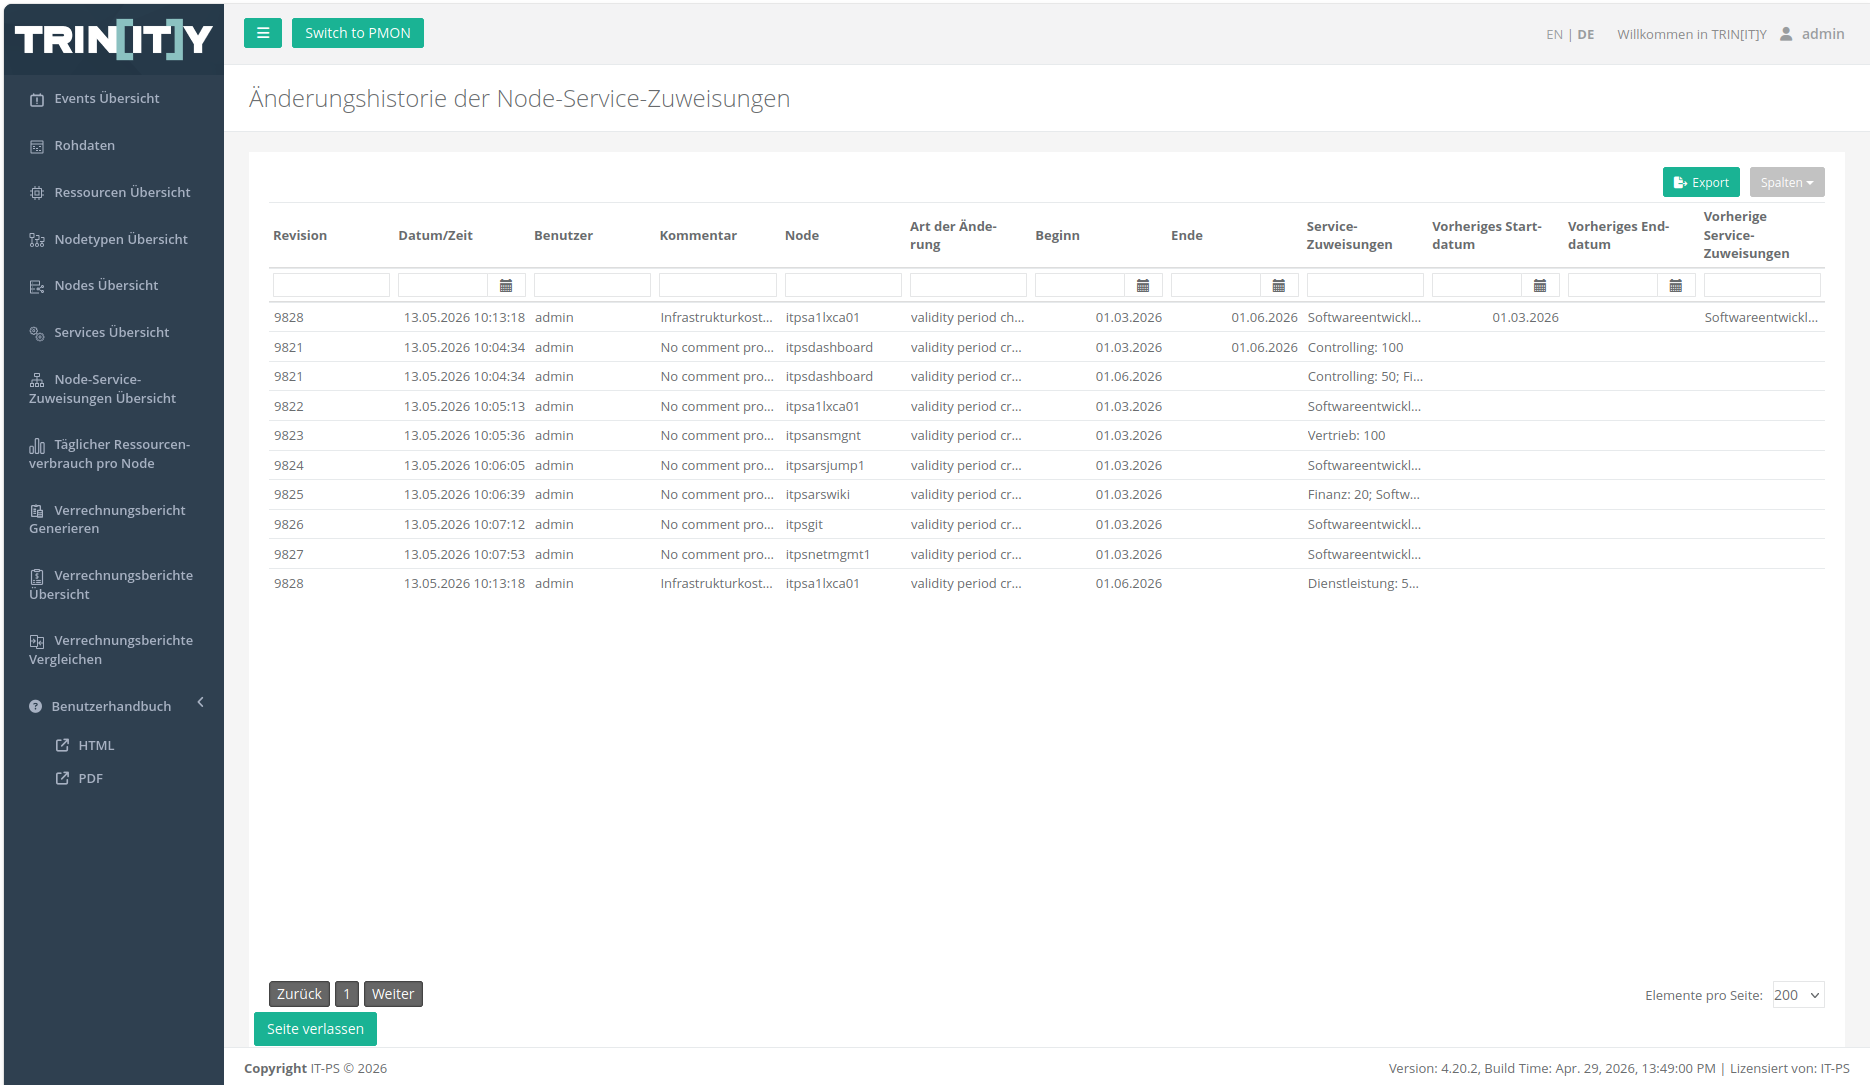The height and width of the screenshot is (1085, 1870).
Task: Click the Events Übersicht calendar icon
Action: tap(37, 99)
